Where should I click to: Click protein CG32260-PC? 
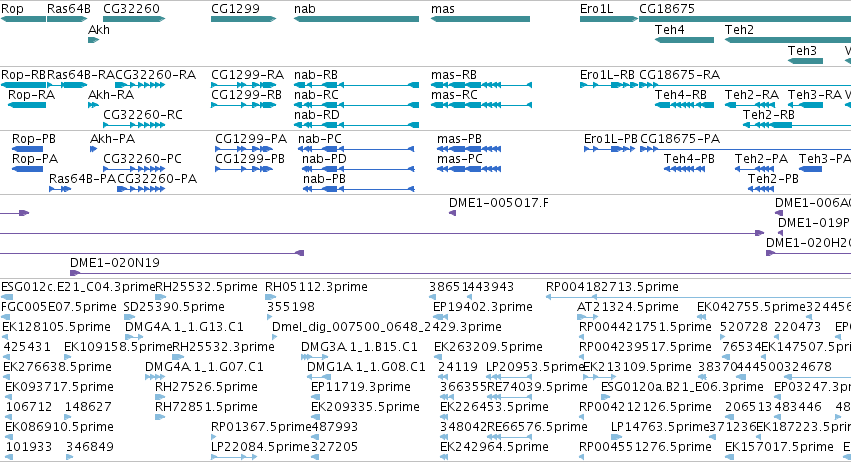tap(142, 159)
